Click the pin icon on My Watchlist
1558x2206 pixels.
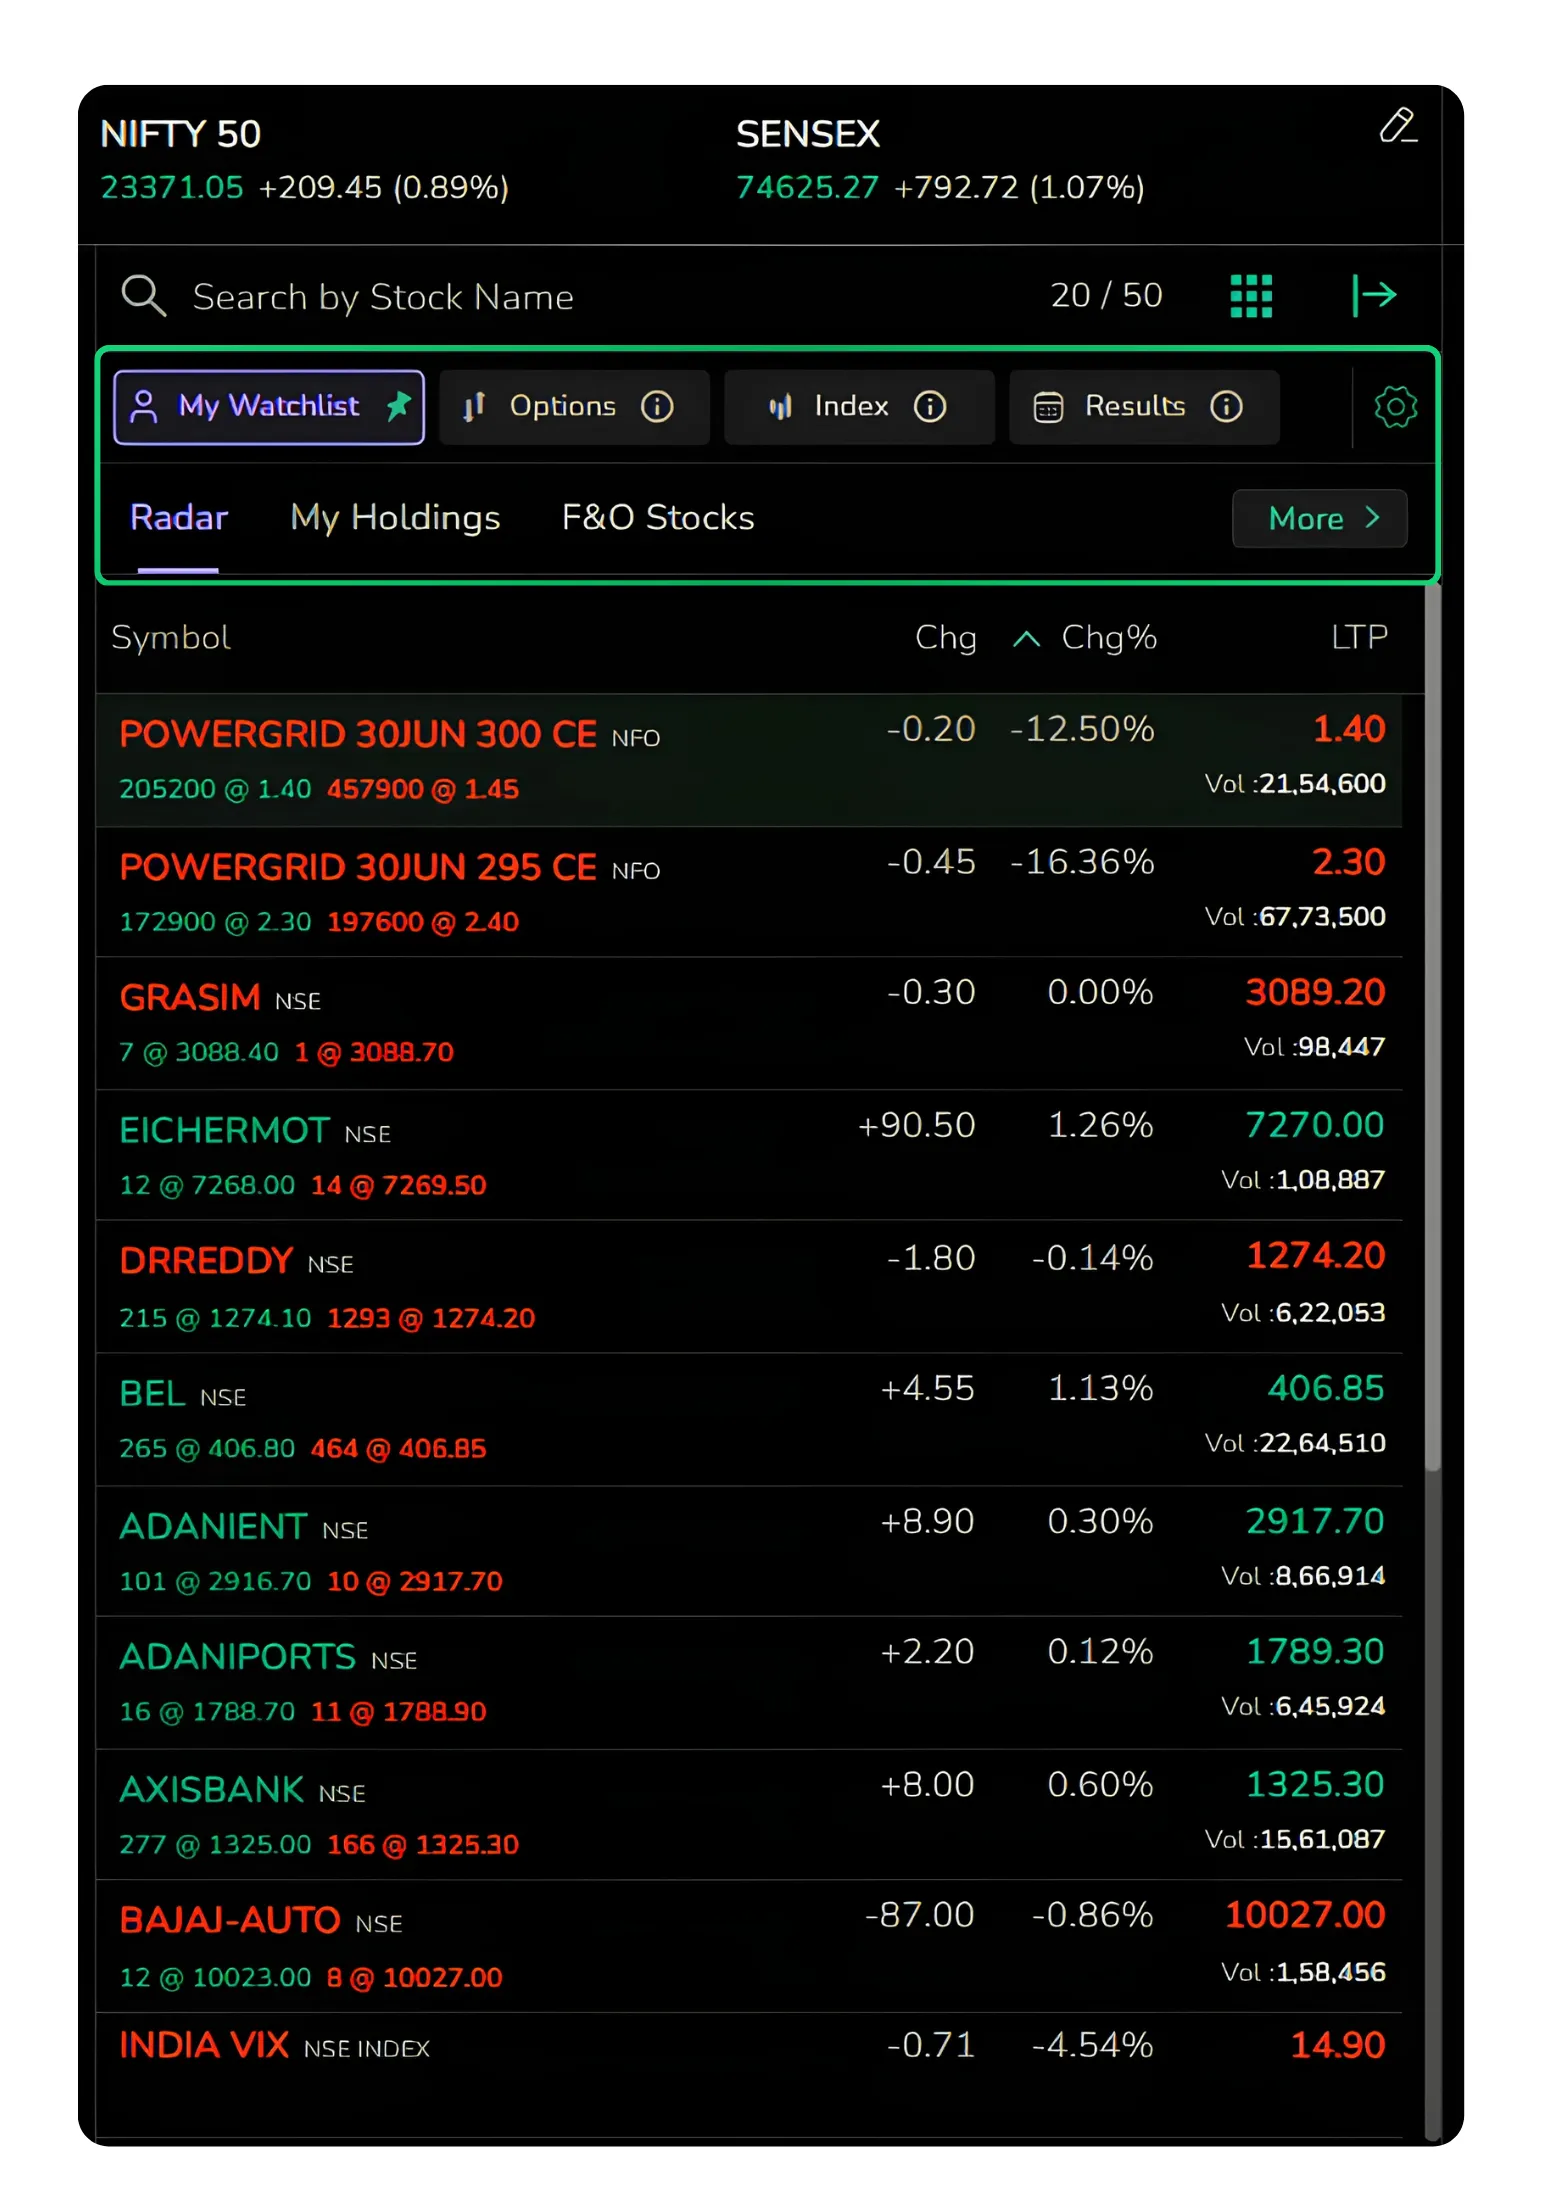pyautogui.click(x=399, y=406)
